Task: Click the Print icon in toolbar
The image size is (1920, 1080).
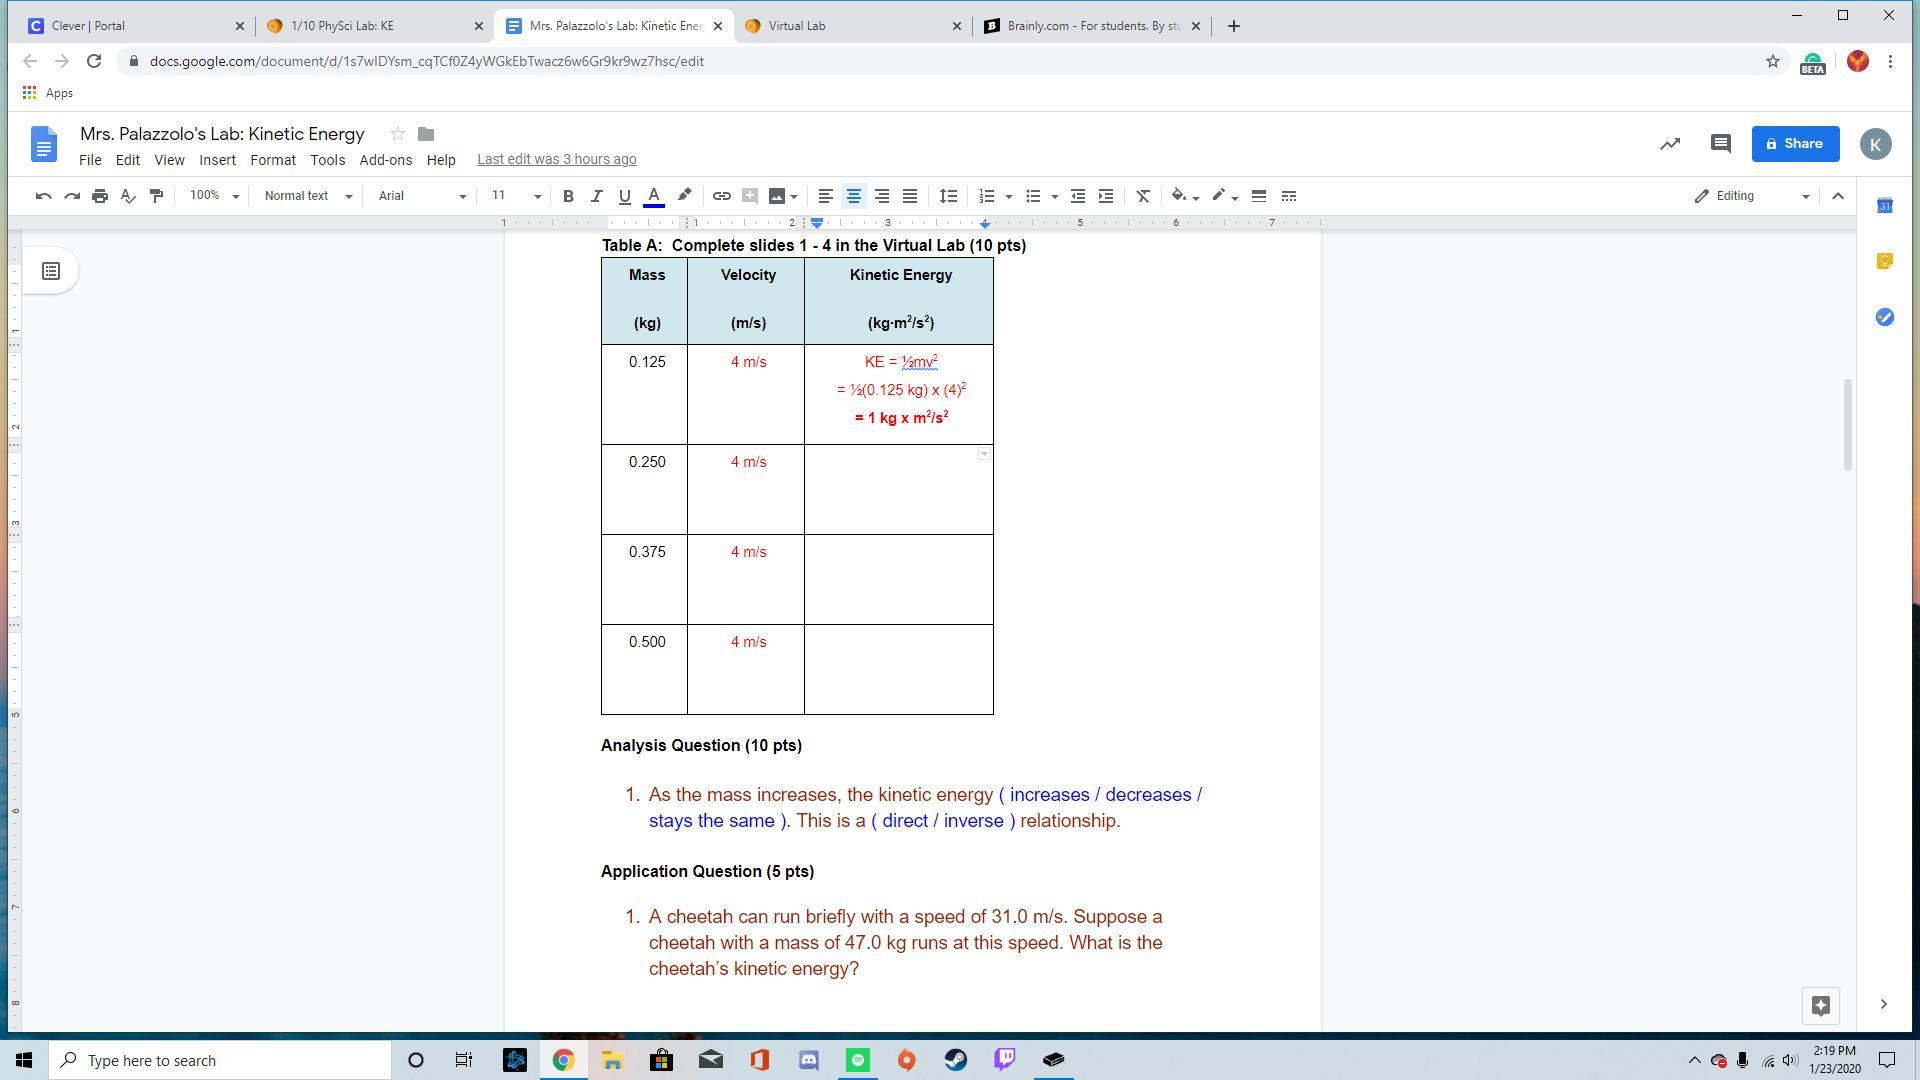Action: tap(100, 196)
